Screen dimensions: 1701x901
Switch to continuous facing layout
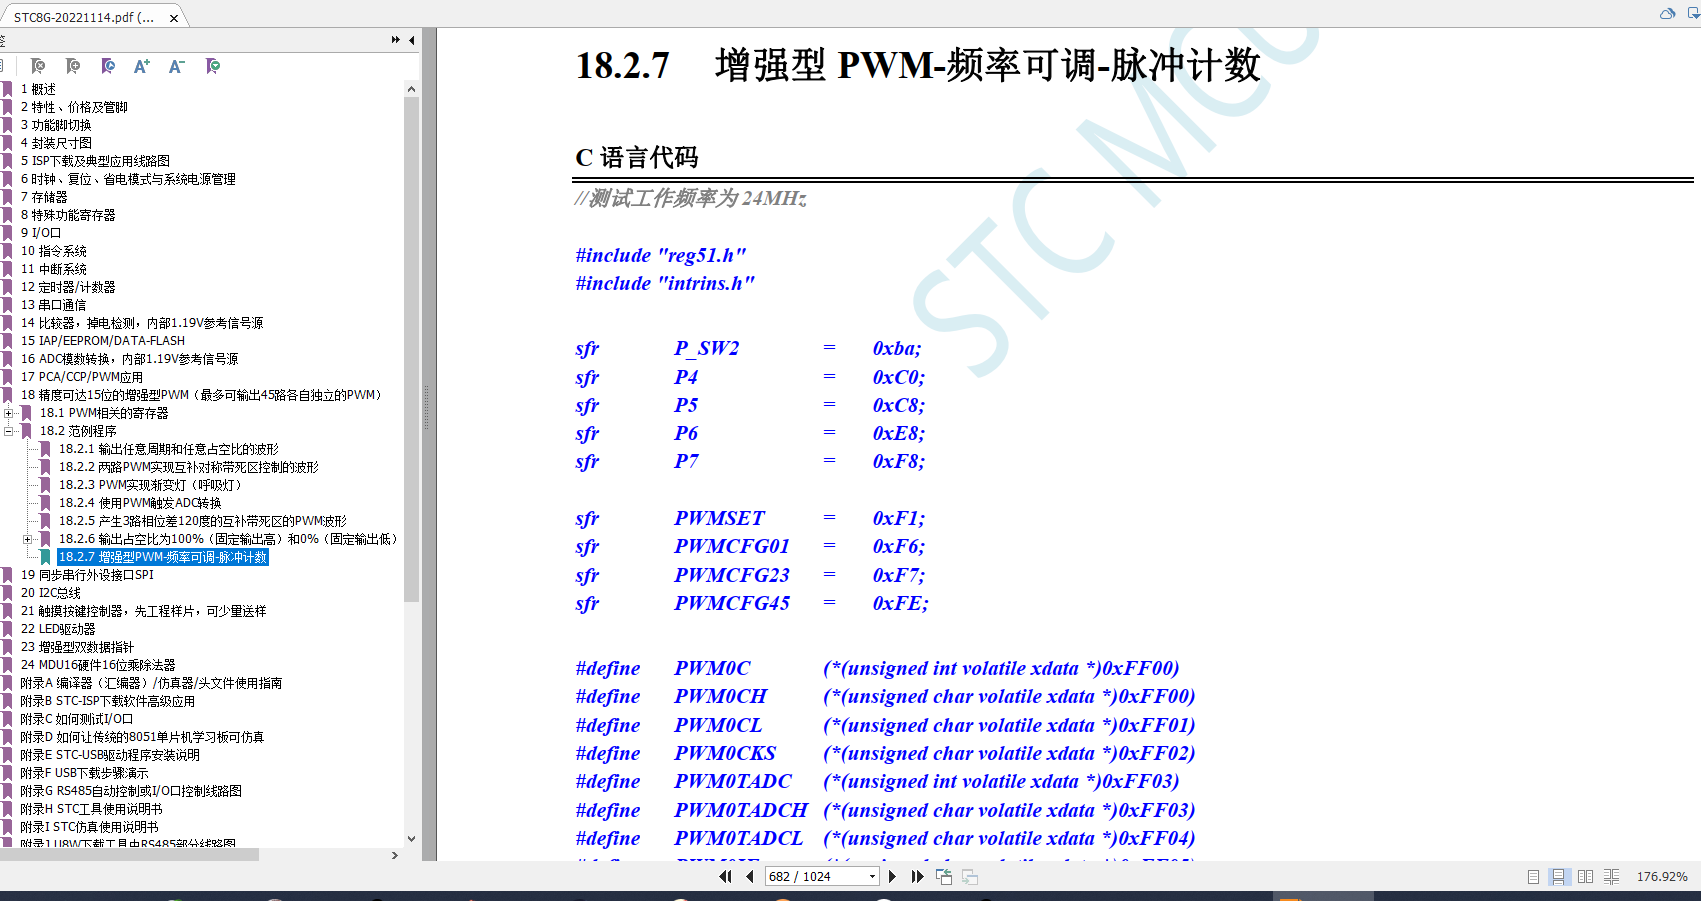click(1611, 876)
